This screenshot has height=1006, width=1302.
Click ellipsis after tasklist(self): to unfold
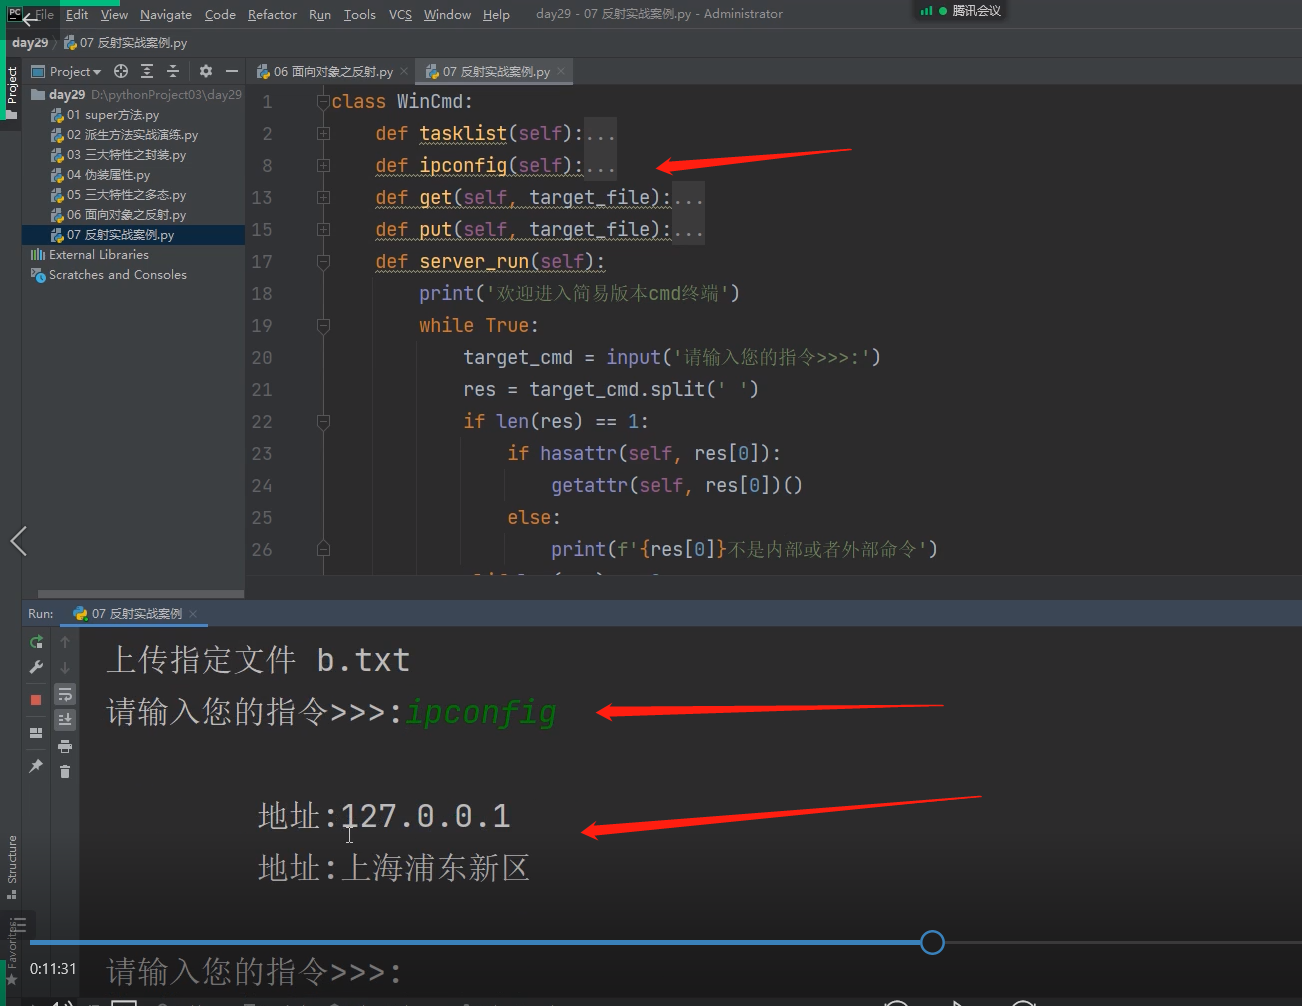click(600, 134)
